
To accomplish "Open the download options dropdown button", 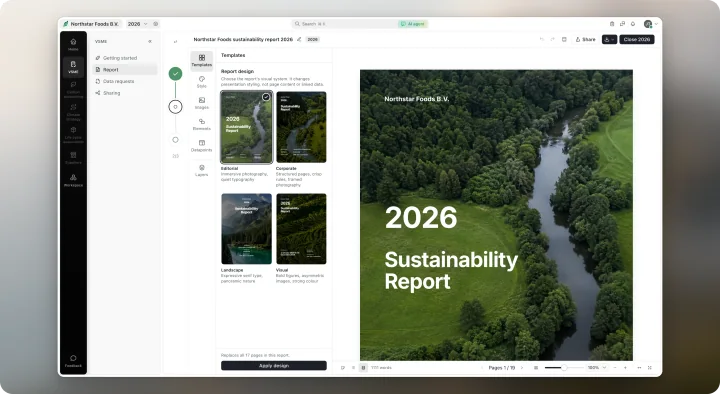I will pyautogui.click(x=609, y=39).
